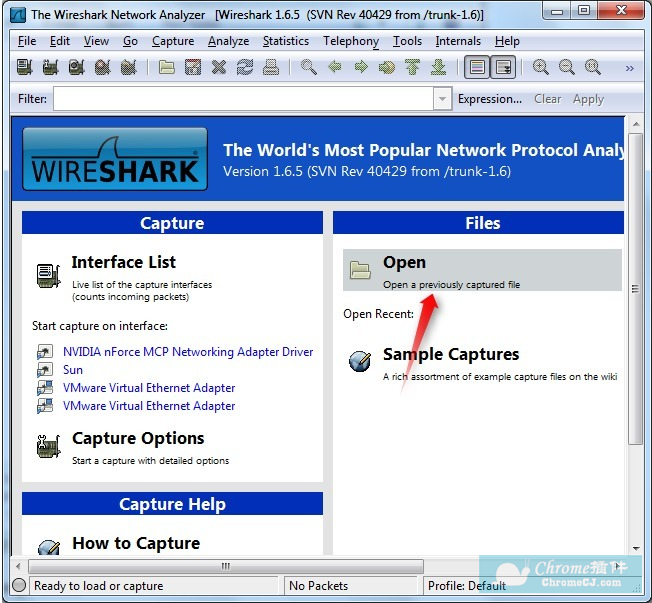Click the Wireshark title bar app icon
Screen dimensions: 652x603
pos(18,15)
